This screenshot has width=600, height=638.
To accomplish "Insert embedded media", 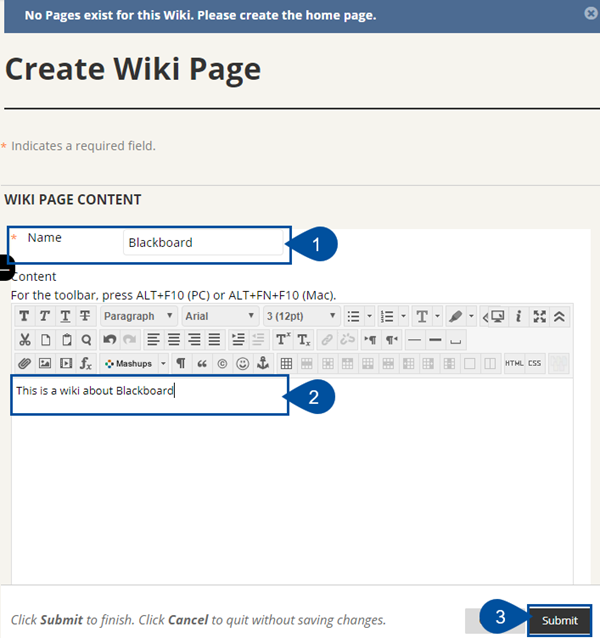I will pyautogui.click(x=66, y=363).
